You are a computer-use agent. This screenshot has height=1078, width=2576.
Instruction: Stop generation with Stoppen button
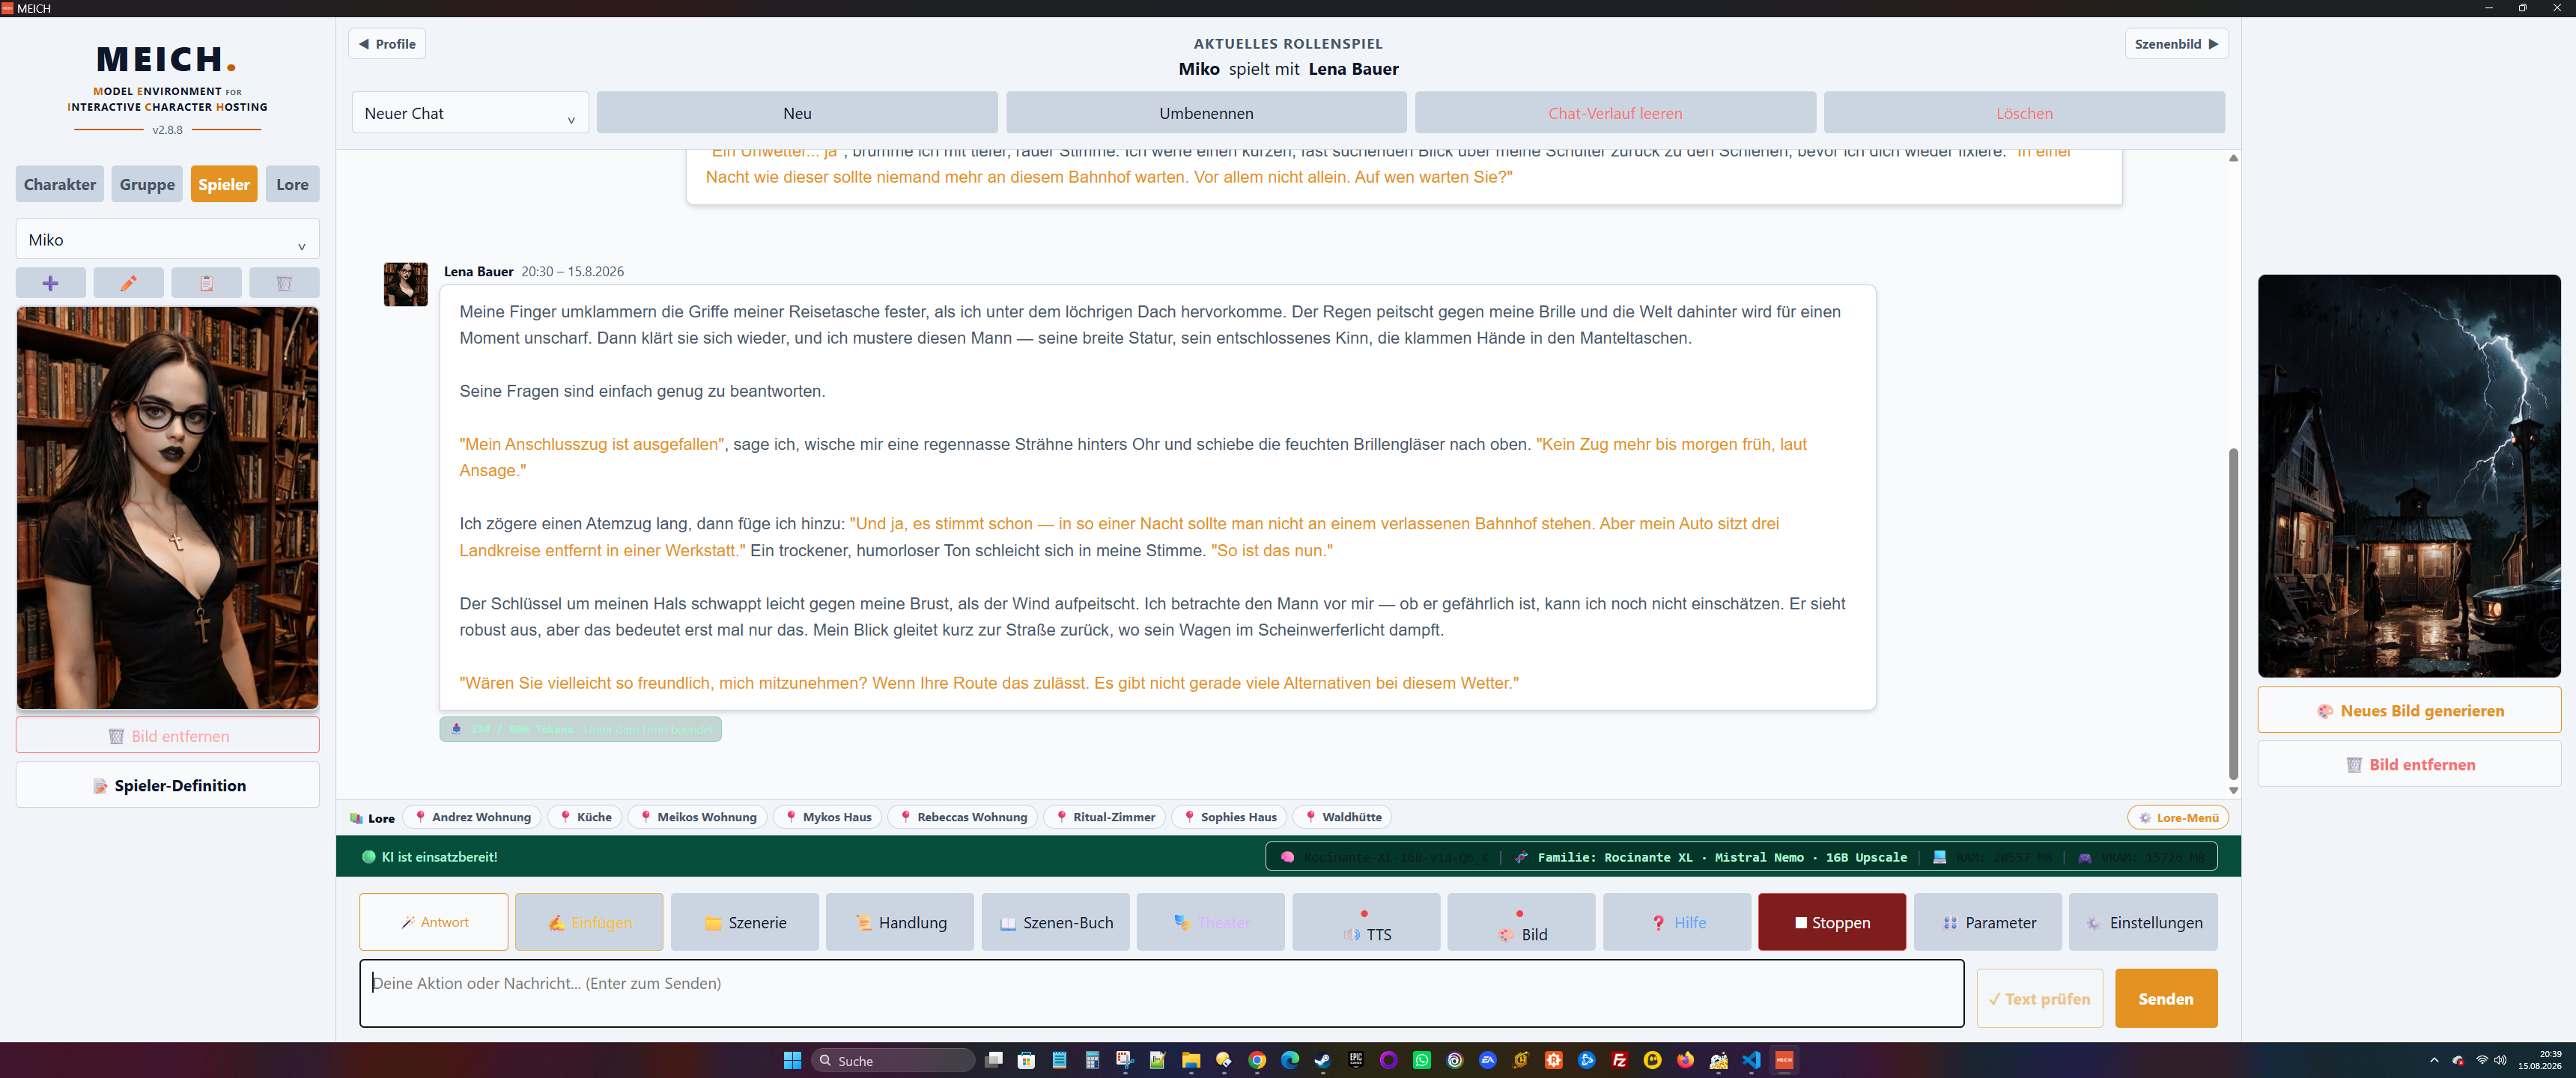click(x=1832, y=922)
